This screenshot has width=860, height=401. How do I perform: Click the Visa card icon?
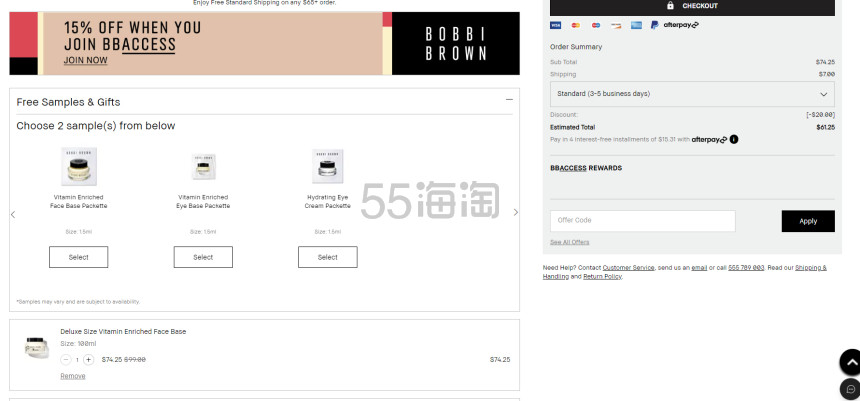click(556, 25)
